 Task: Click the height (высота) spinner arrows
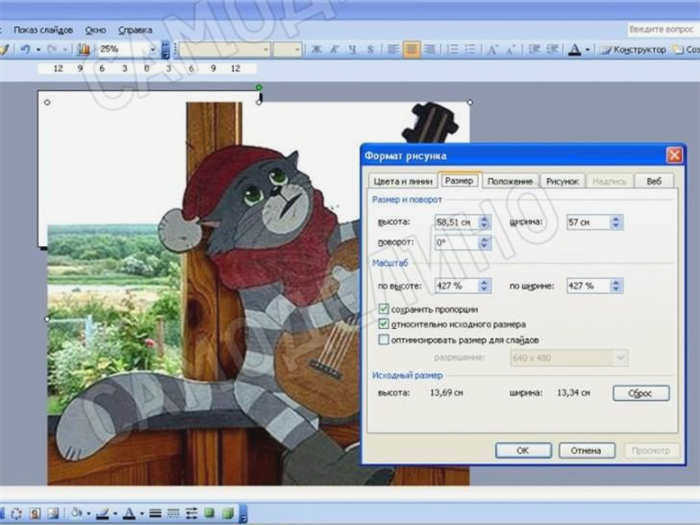click(x=485, y=222)
